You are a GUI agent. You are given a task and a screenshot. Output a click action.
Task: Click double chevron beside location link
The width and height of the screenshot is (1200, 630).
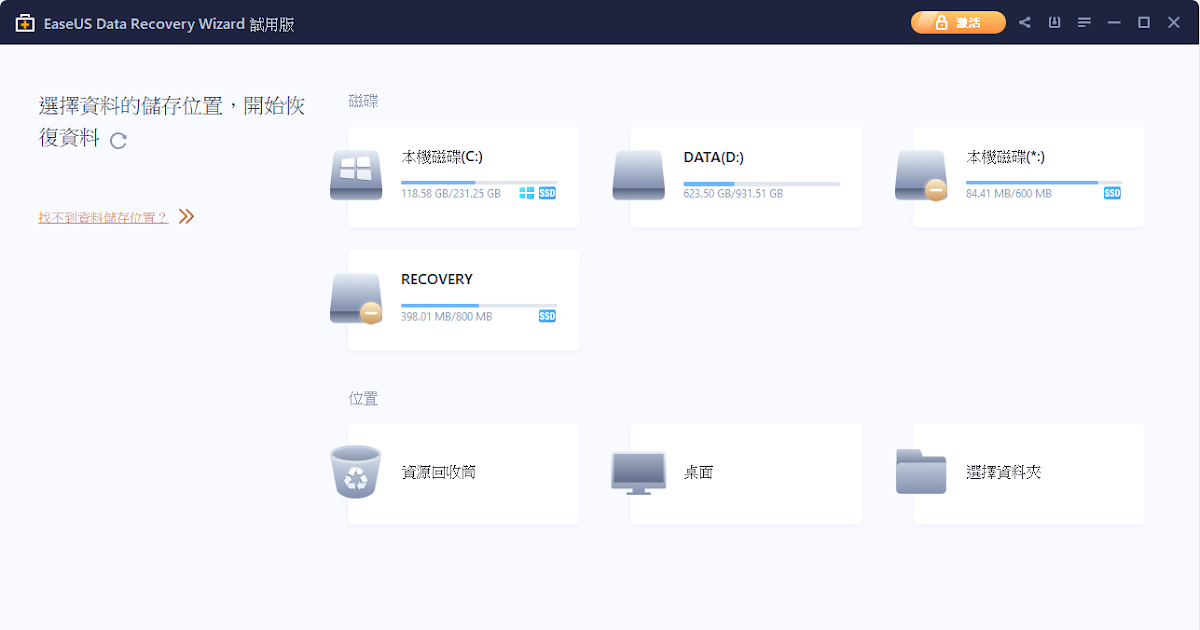tap(186, 216)
